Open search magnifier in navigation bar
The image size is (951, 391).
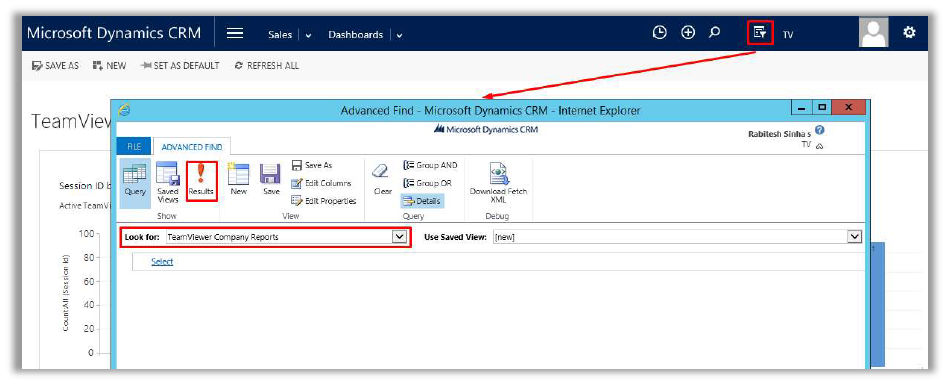[714, 33]
